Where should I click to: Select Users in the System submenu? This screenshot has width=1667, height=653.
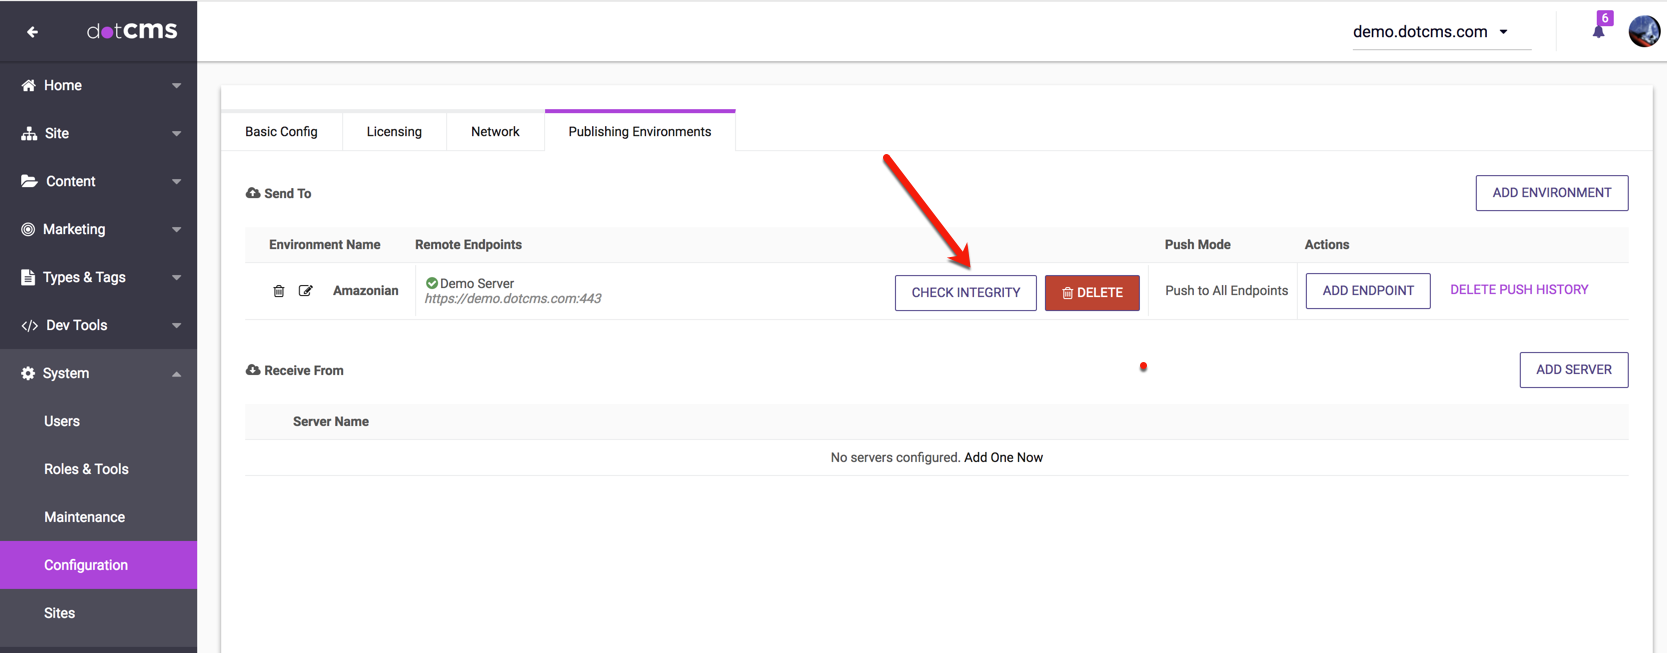pyautogui.click(x=62, y=421)
